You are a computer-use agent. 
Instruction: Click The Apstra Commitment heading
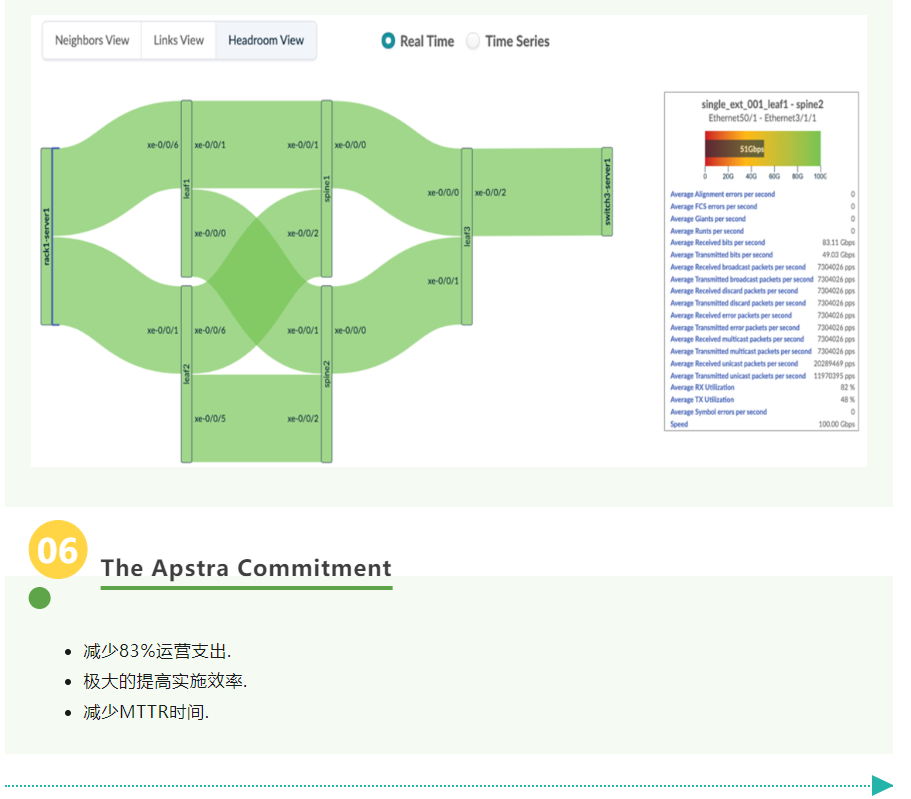pyautogui.click(x=246, y=568)
